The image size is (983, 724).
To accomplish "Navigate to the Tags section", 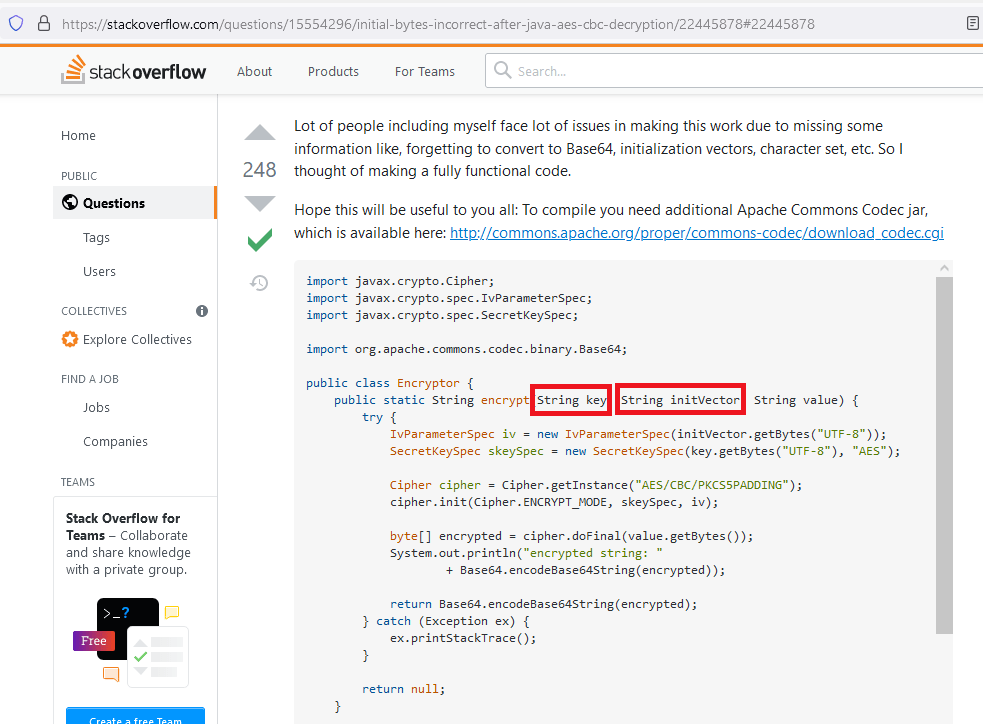I will tap(96, 237).
